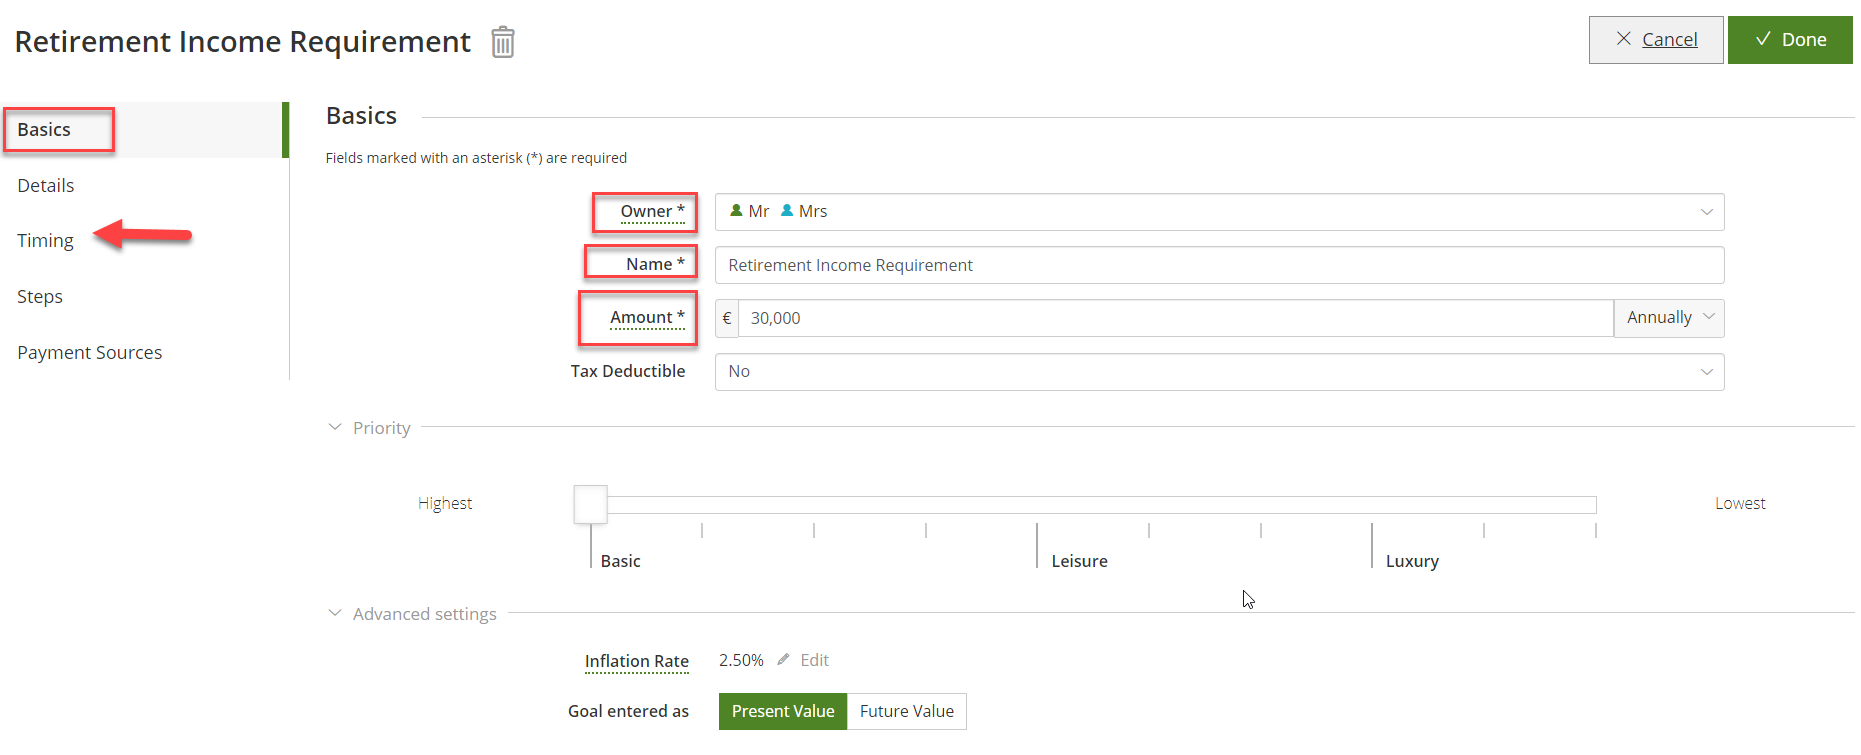Click the Retirement Income Requirement page title
The image size is (1861, 755).
click(x=243, y=42)
